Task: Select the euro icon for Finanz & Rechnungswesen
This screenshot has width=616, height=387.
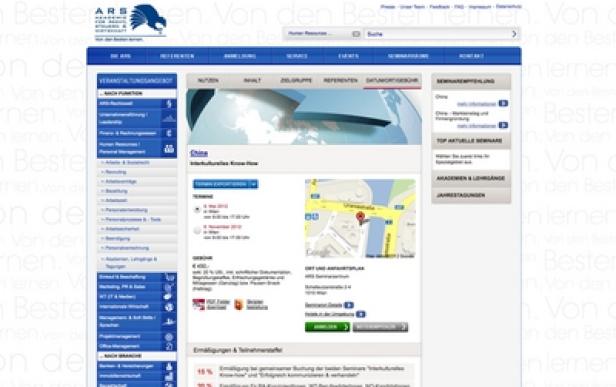Action: click(169, 133)
